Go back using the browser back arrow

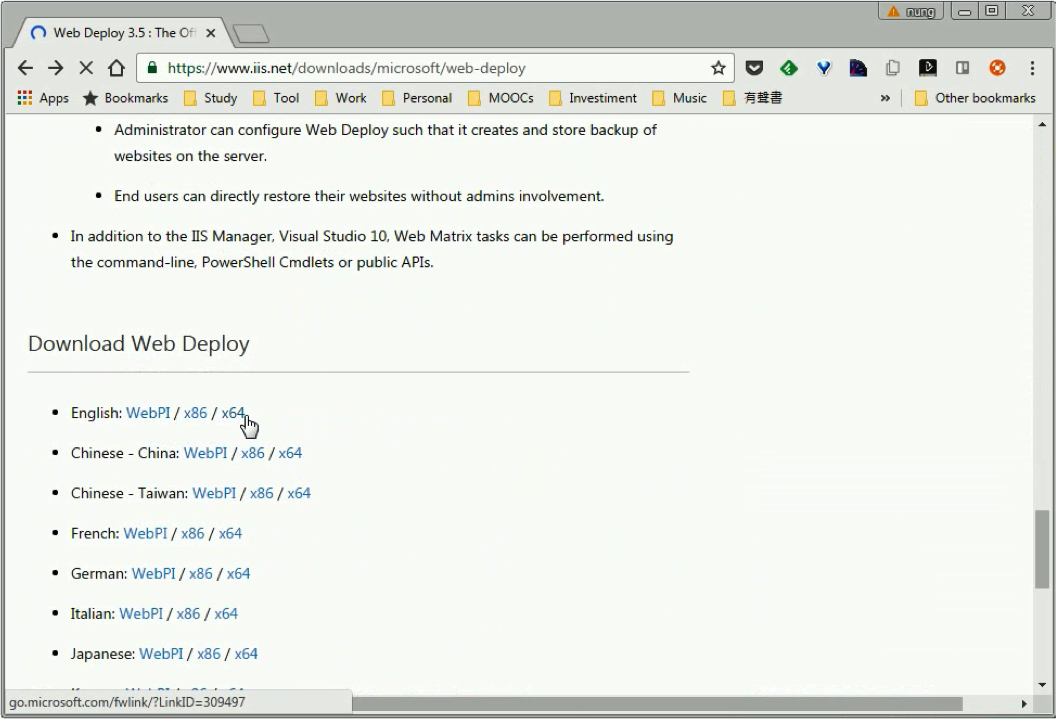tap(25, 68)
